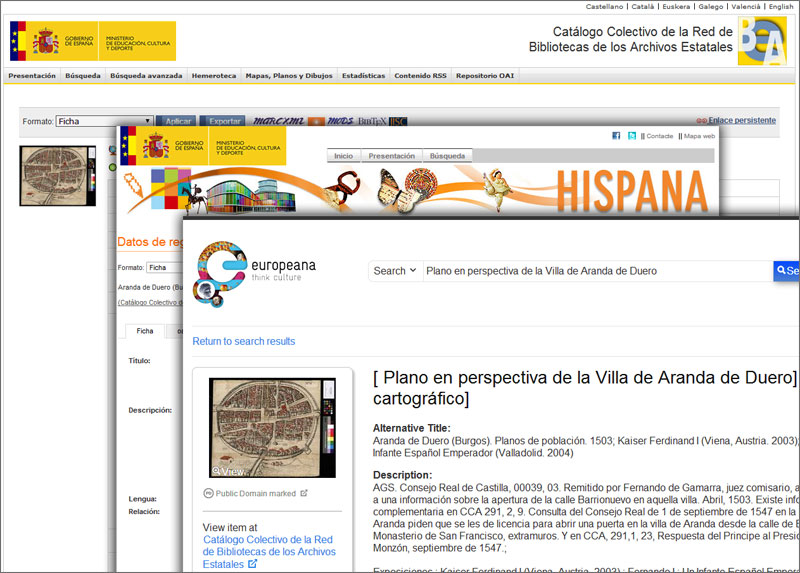Focus the Europeana search input field
The height and width of the screenshot is (573, 800).
[x=598, y=271]
